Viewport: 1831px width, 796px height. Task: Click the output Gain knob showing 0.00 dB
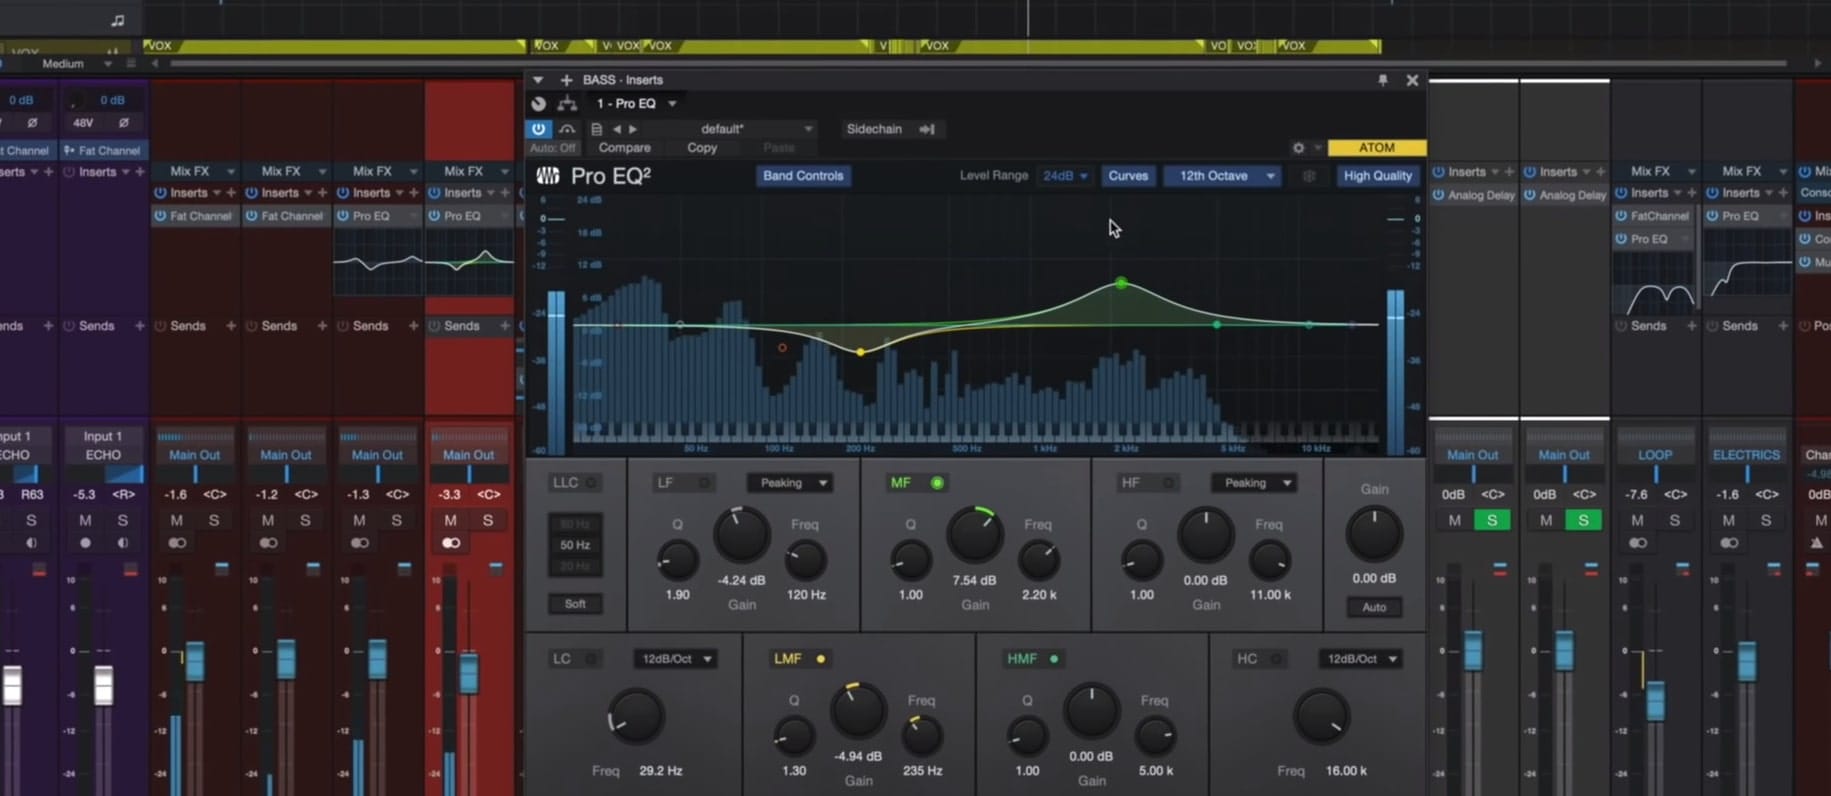(1374, 534)
